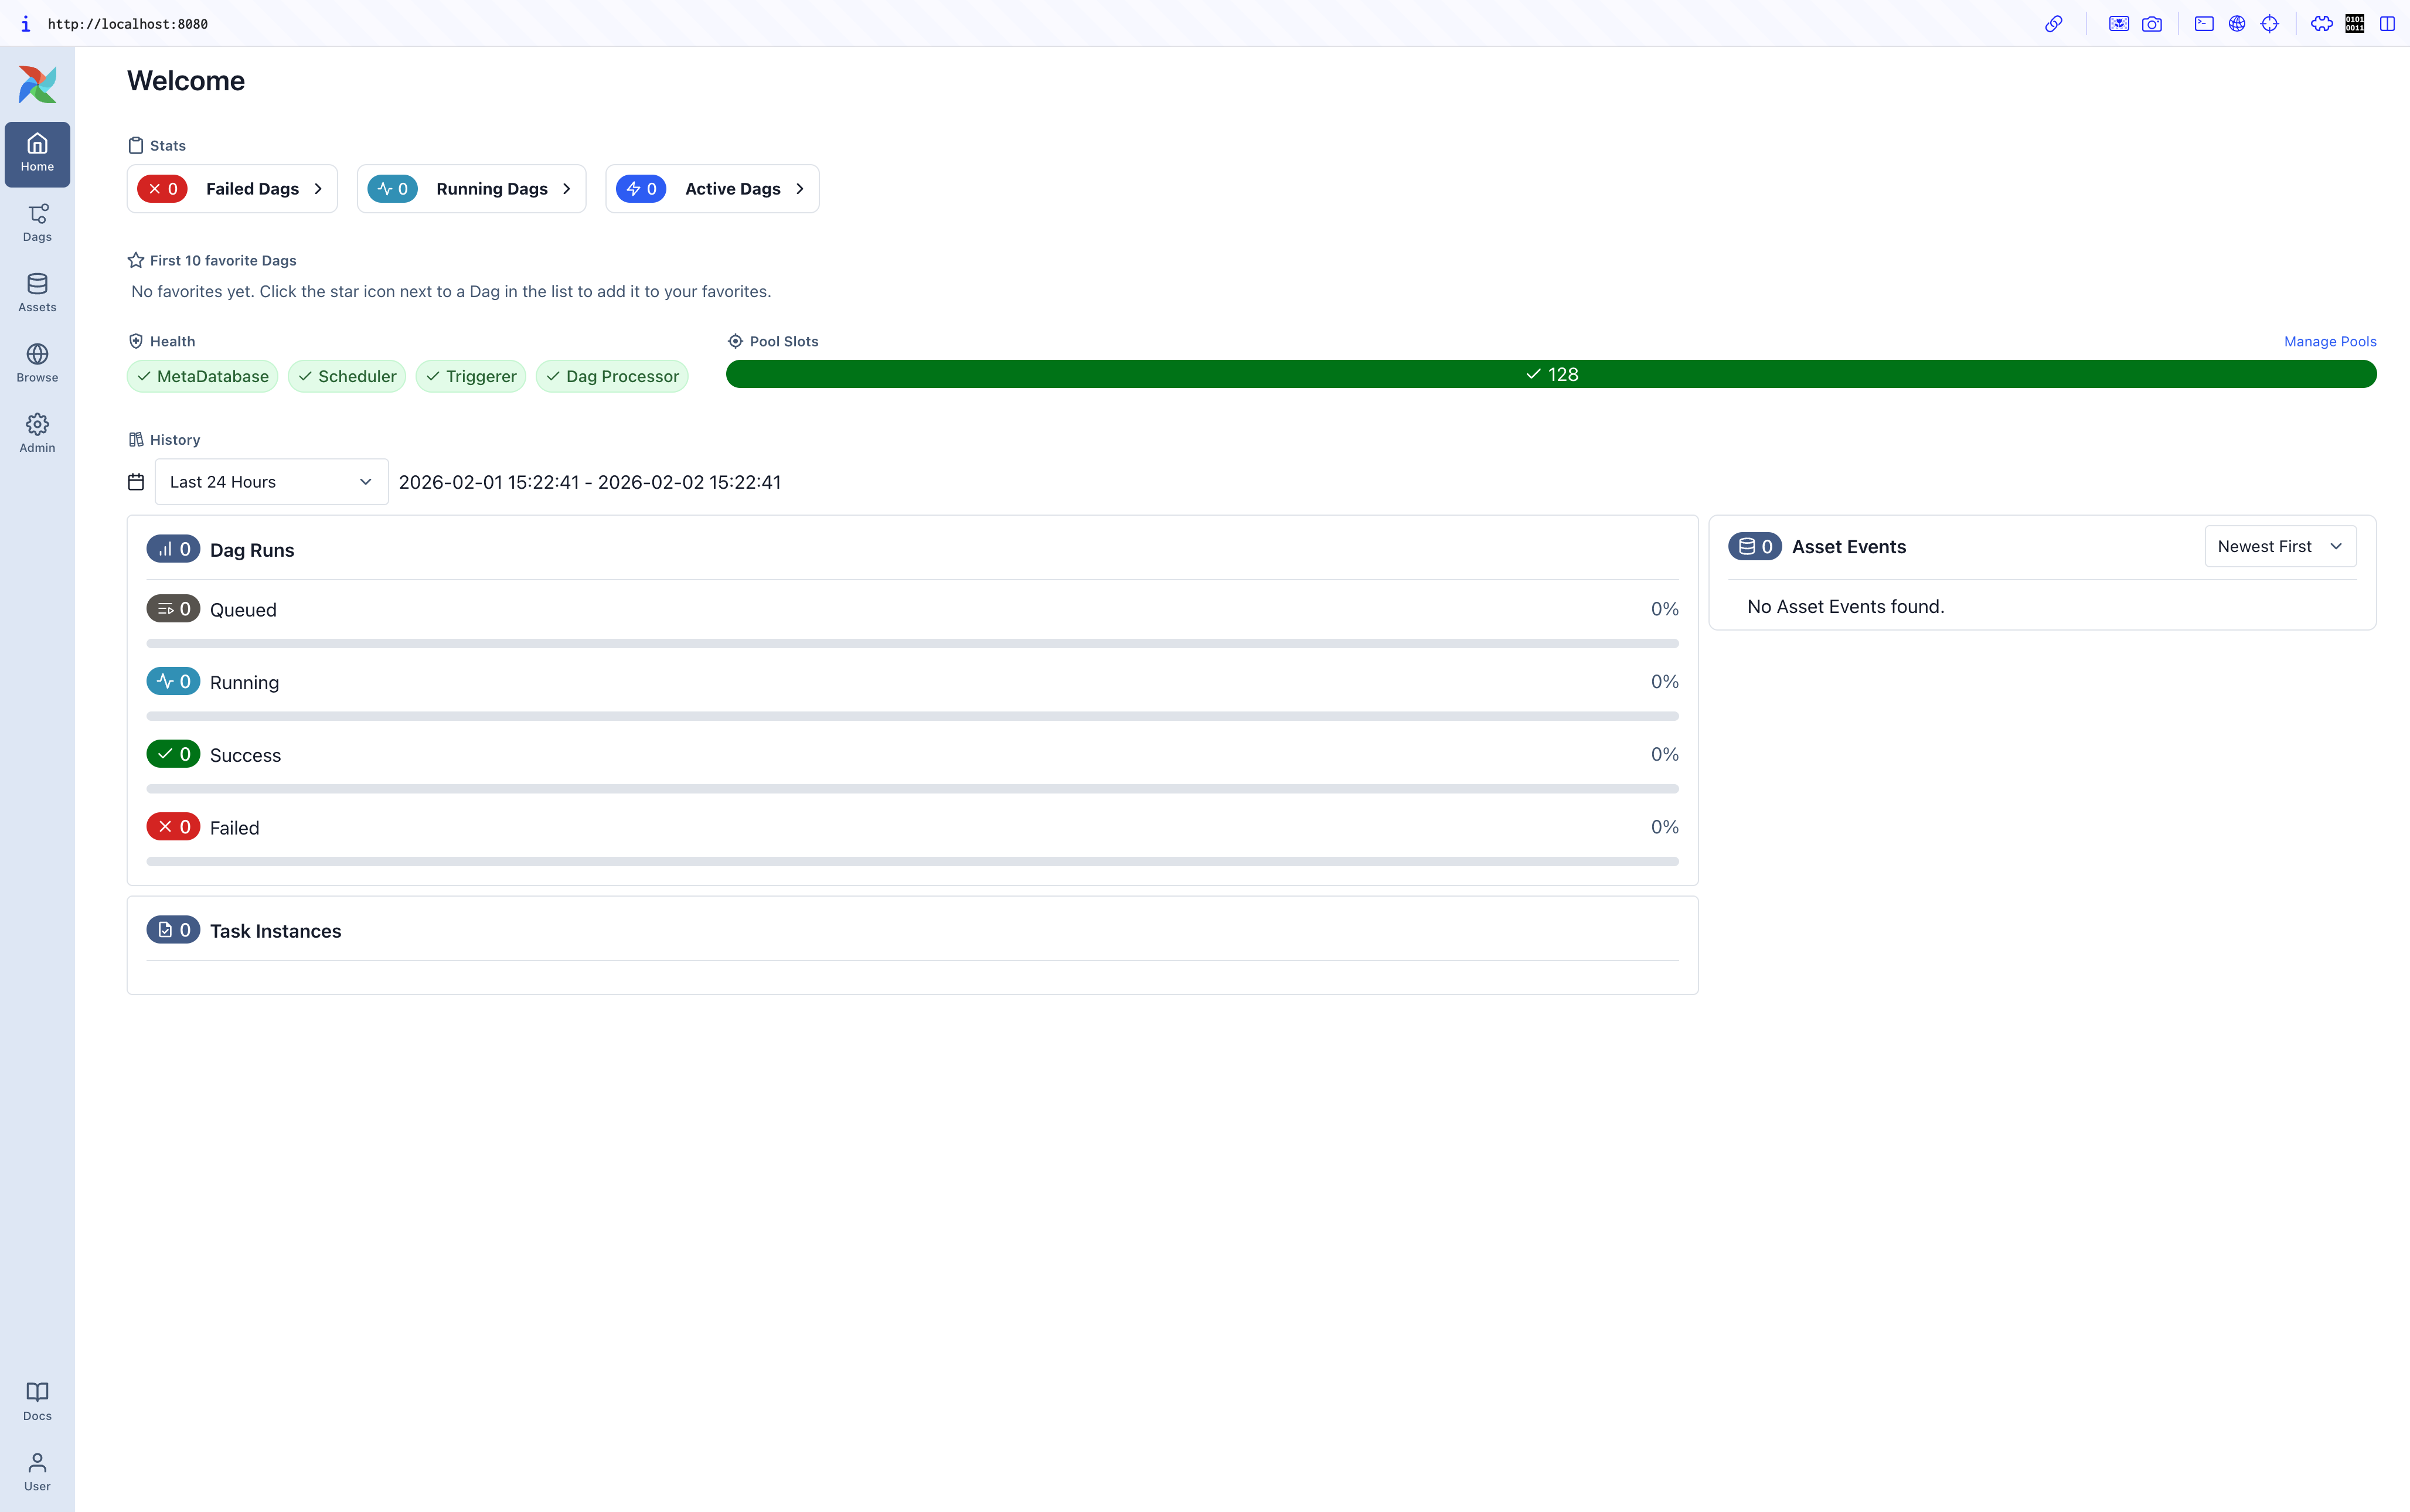Click the green Pool Slots 128 bar
This screenshot has width=2410, height=1512.
click(x=1550, y=374)
